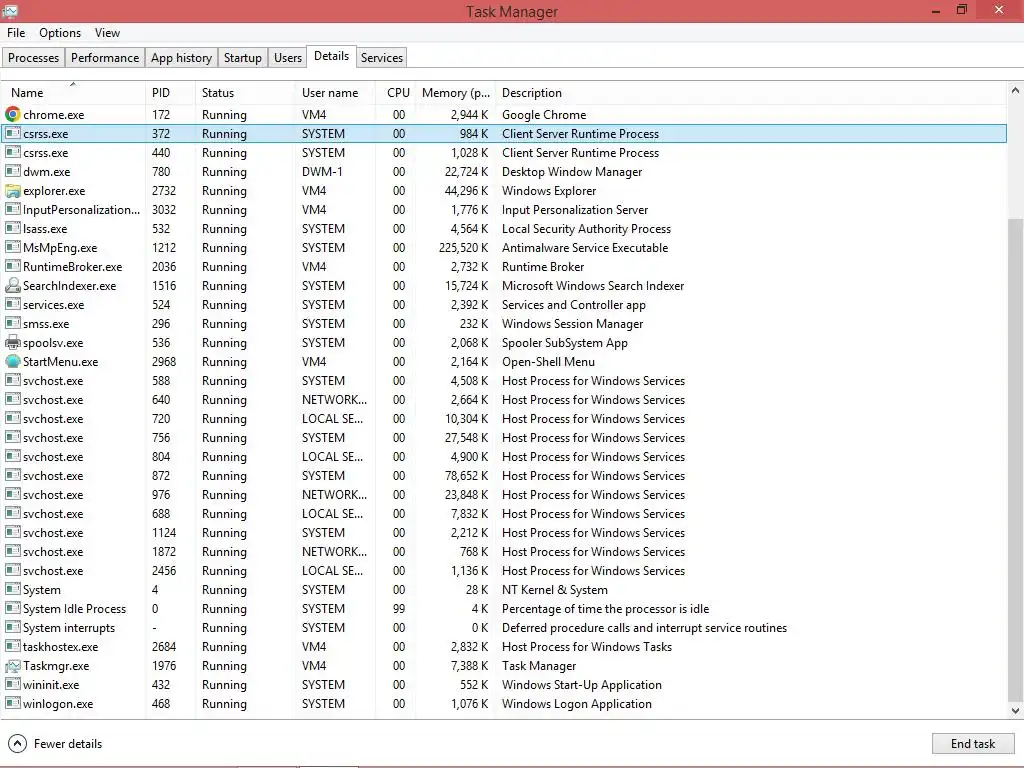Close the Task Manager window
This screenshot has width=1024, height=768.
pyautogui.click(x=999, y=10)
